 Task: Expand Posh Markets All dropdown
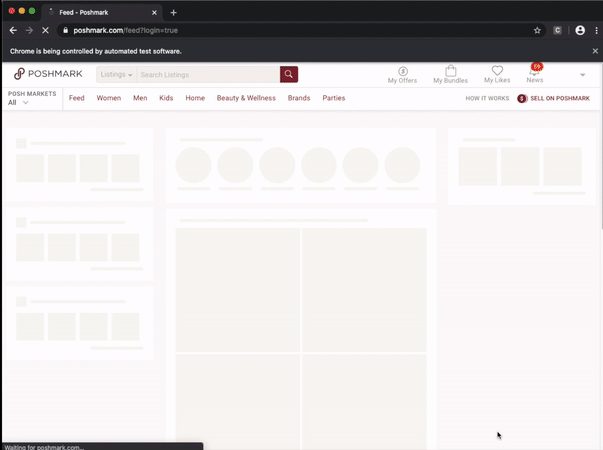coord(19,102)
